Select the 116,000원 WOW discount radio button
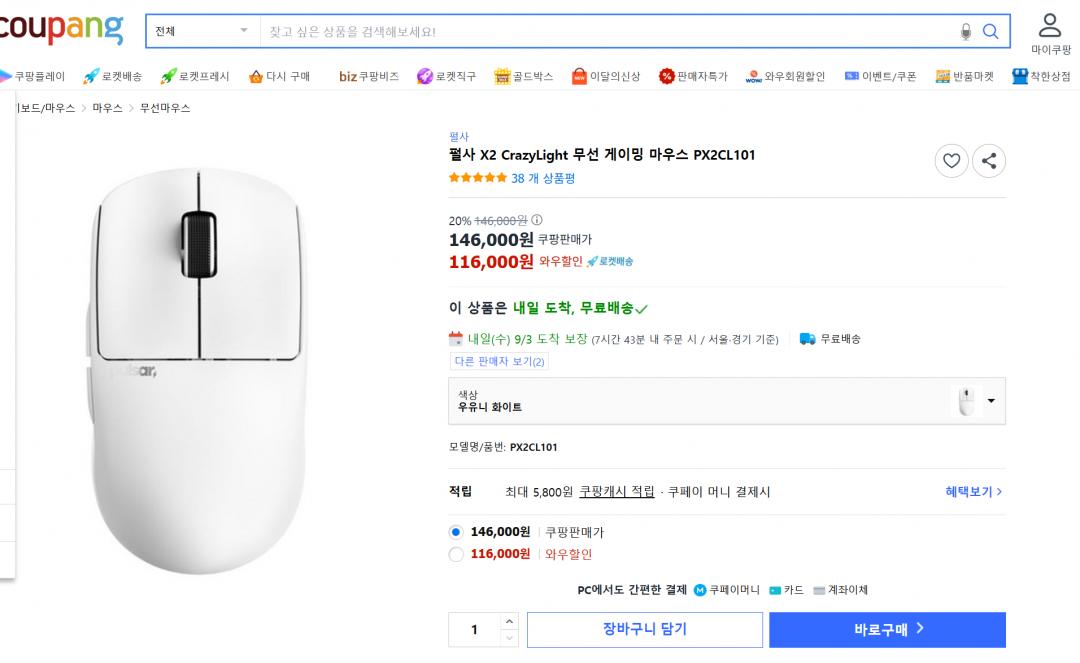This screenshot has width=1080, height=663. pos(457,554)
